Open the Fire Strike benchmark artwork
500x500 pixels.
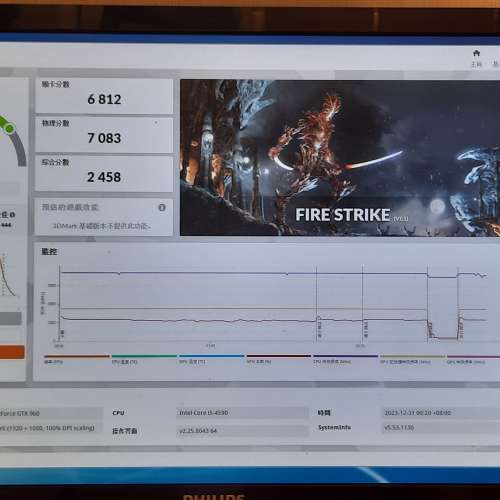pos(340,158)
